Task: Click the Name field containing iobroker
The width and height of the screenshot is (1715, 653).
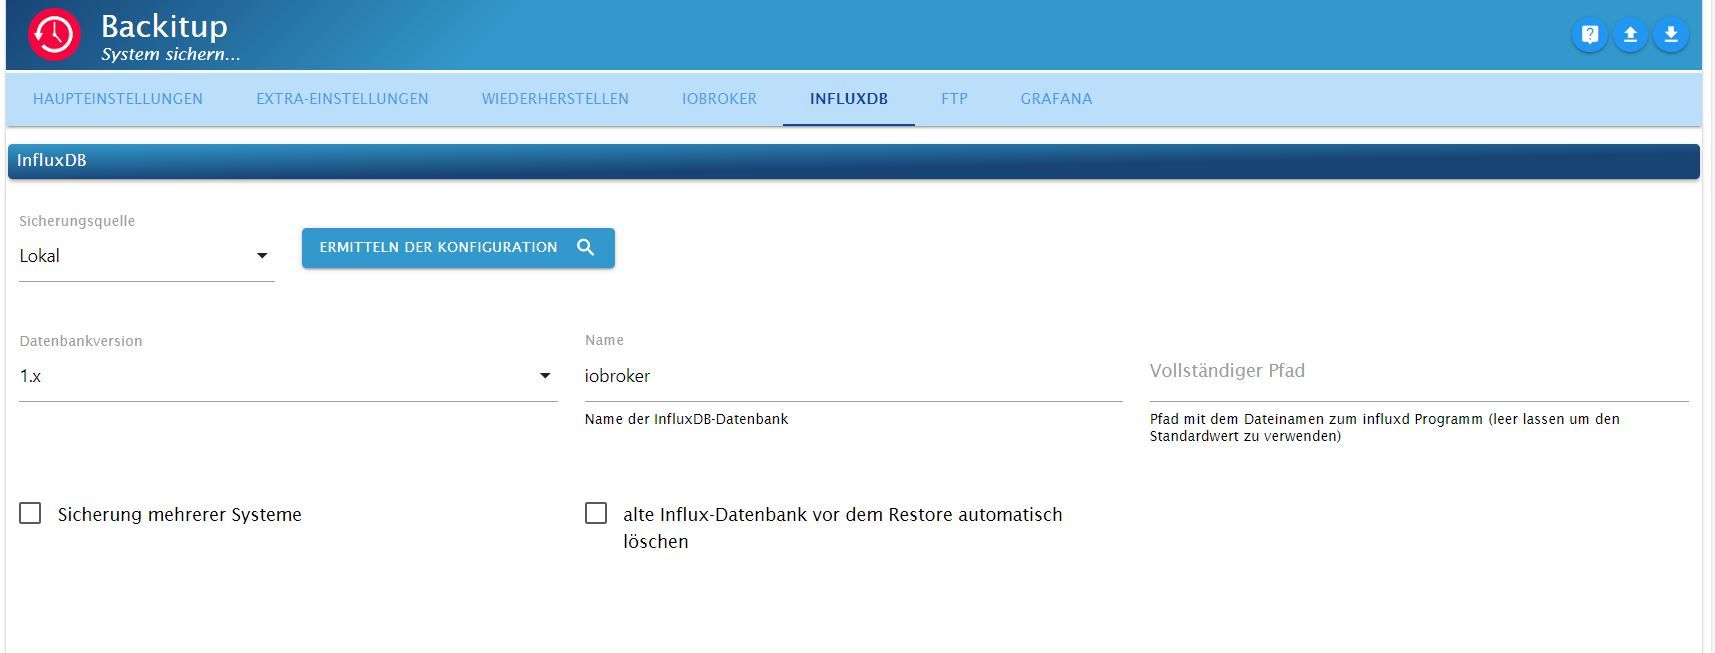Action: (853, 376)
